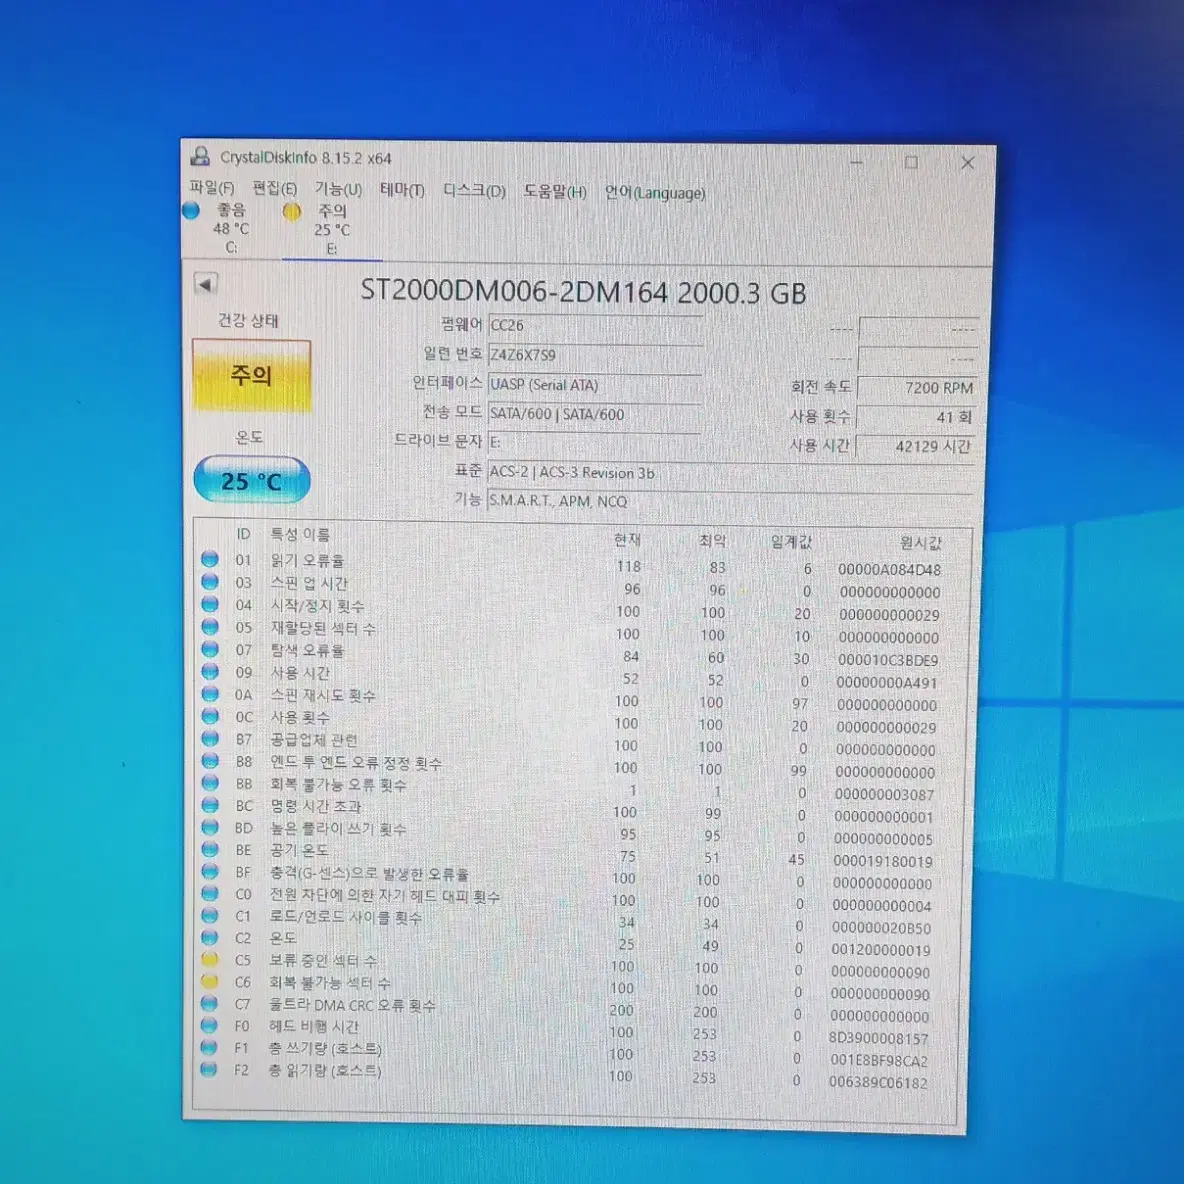
Task: Click status circle for BC 명령 시간 초과
Action: 210,804
